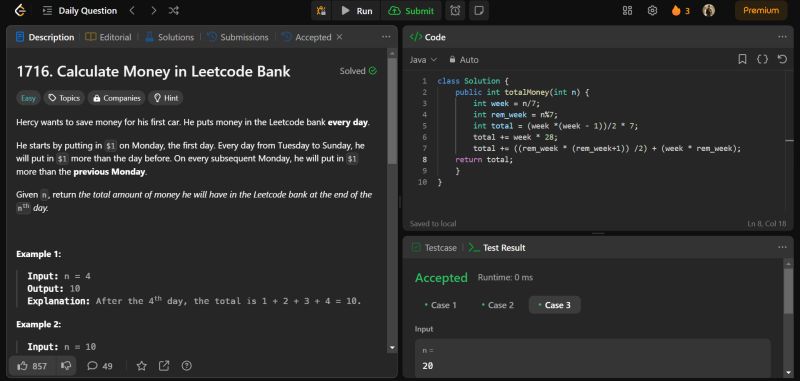Select Case 3 result

click(x=554, y=305)
